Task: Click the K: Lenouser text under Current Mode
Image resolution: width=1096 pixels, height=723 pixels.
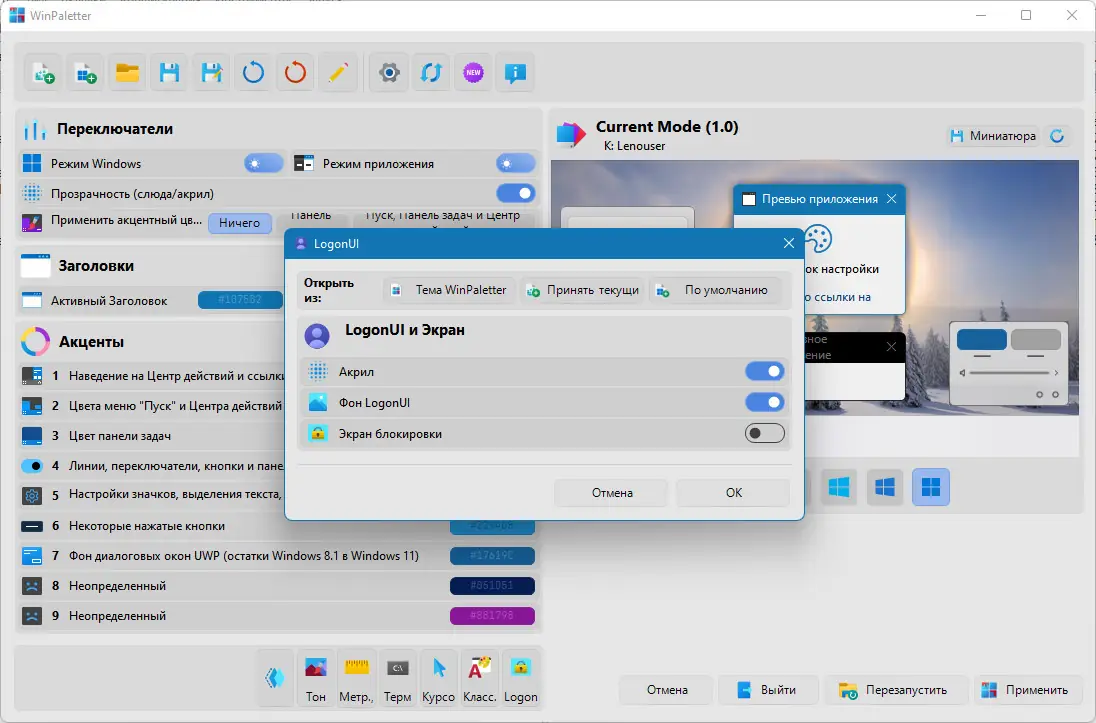Action: 634,145
